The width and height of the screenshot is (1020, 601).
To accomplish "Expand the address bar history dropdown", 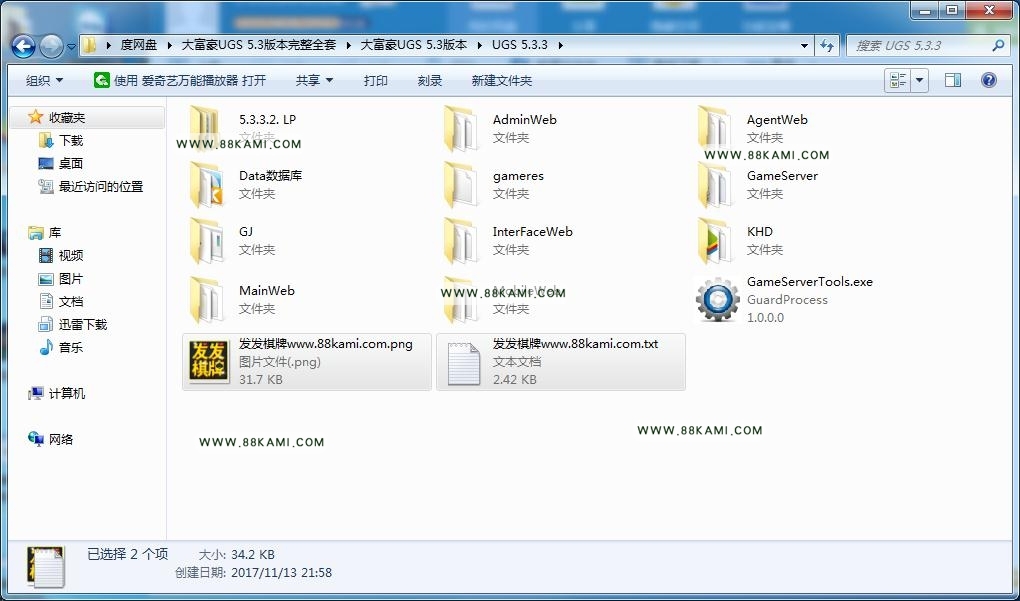I will (x=805, y=46).
